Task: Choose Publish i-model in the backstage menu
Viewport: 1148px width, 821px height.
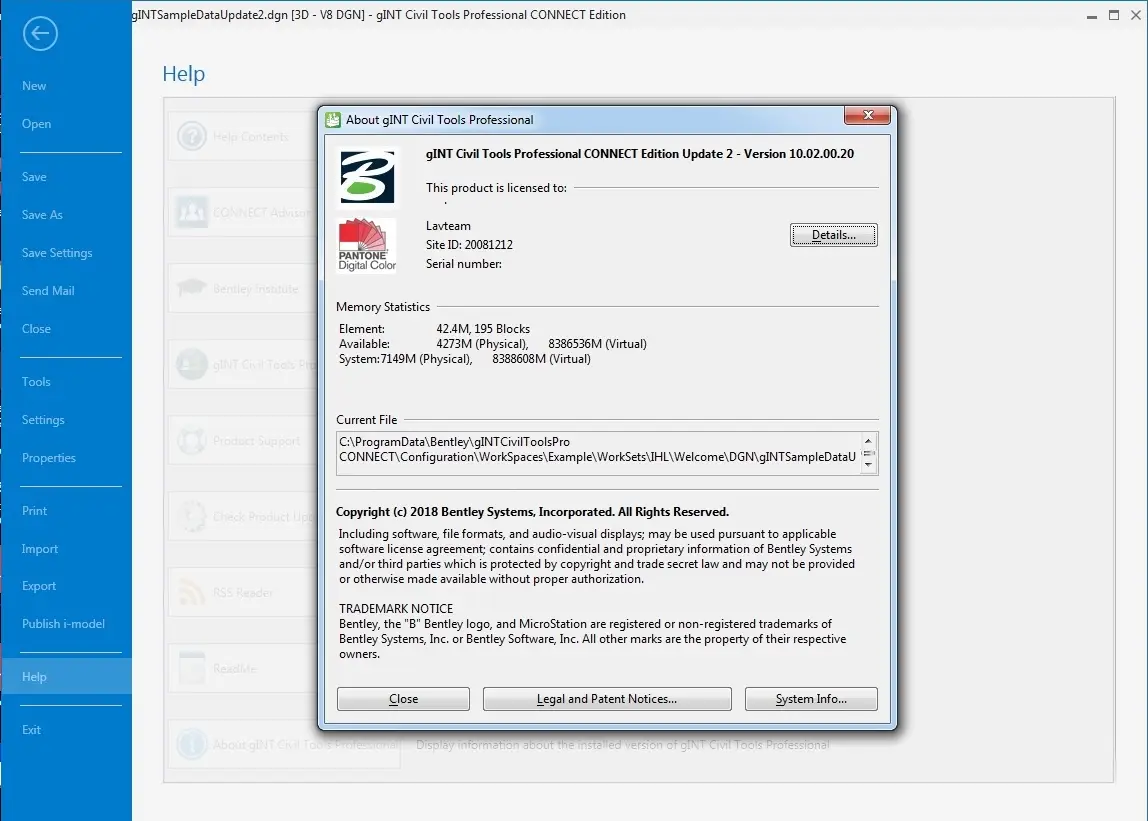Action: coord(64,624)
